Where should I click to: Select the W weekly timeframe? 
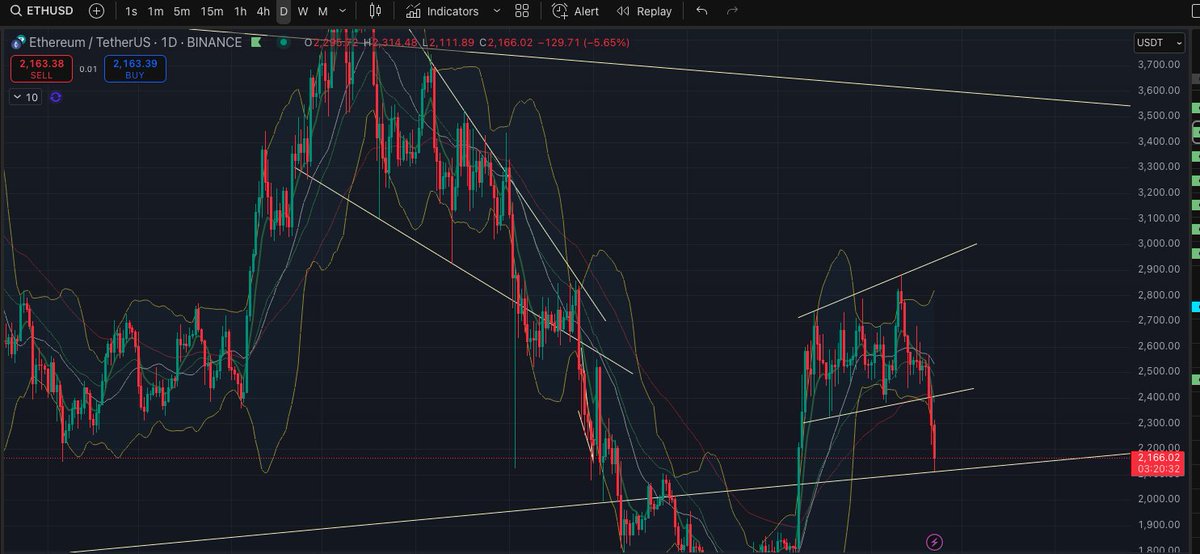click(303, 11)
